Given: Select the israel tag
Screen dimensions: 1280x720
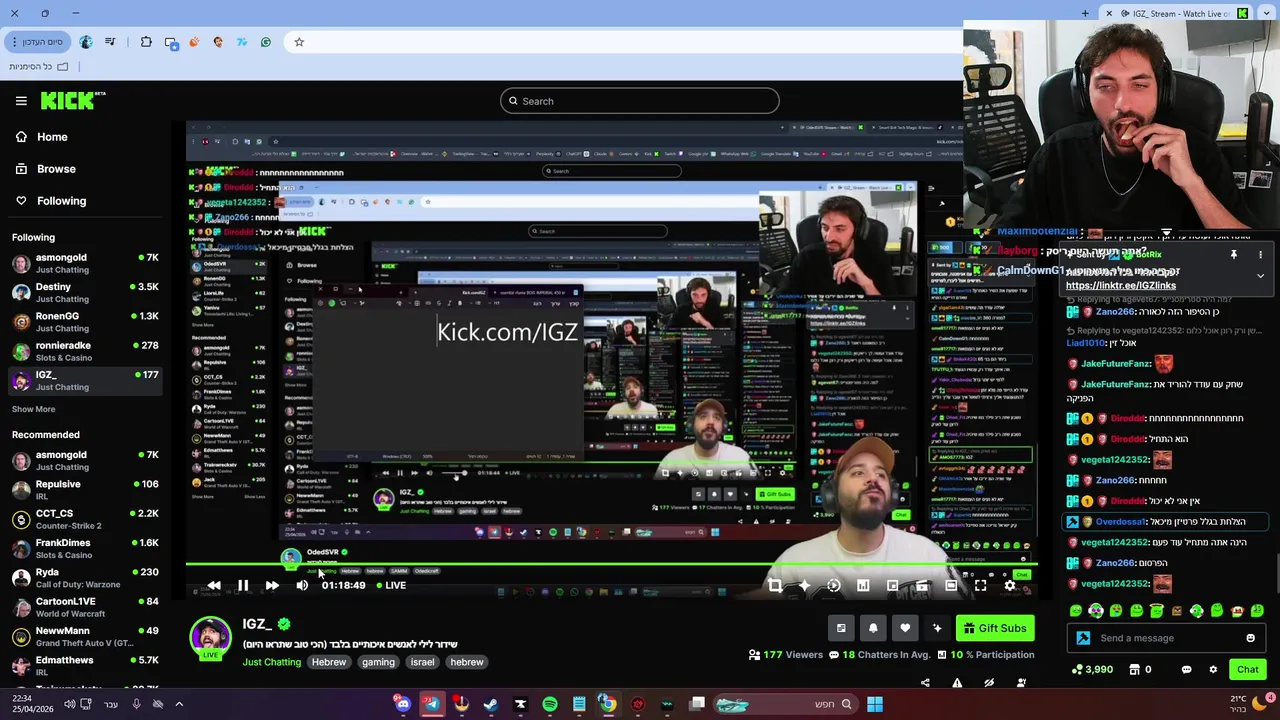Looking at the screenshot, I should [422, 662].
